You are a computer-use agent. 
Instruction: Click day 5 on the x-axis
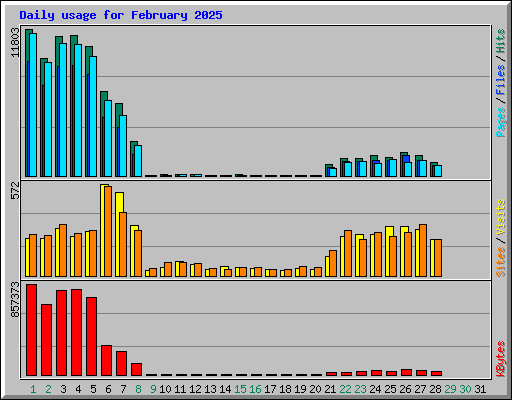coord(93,389)
